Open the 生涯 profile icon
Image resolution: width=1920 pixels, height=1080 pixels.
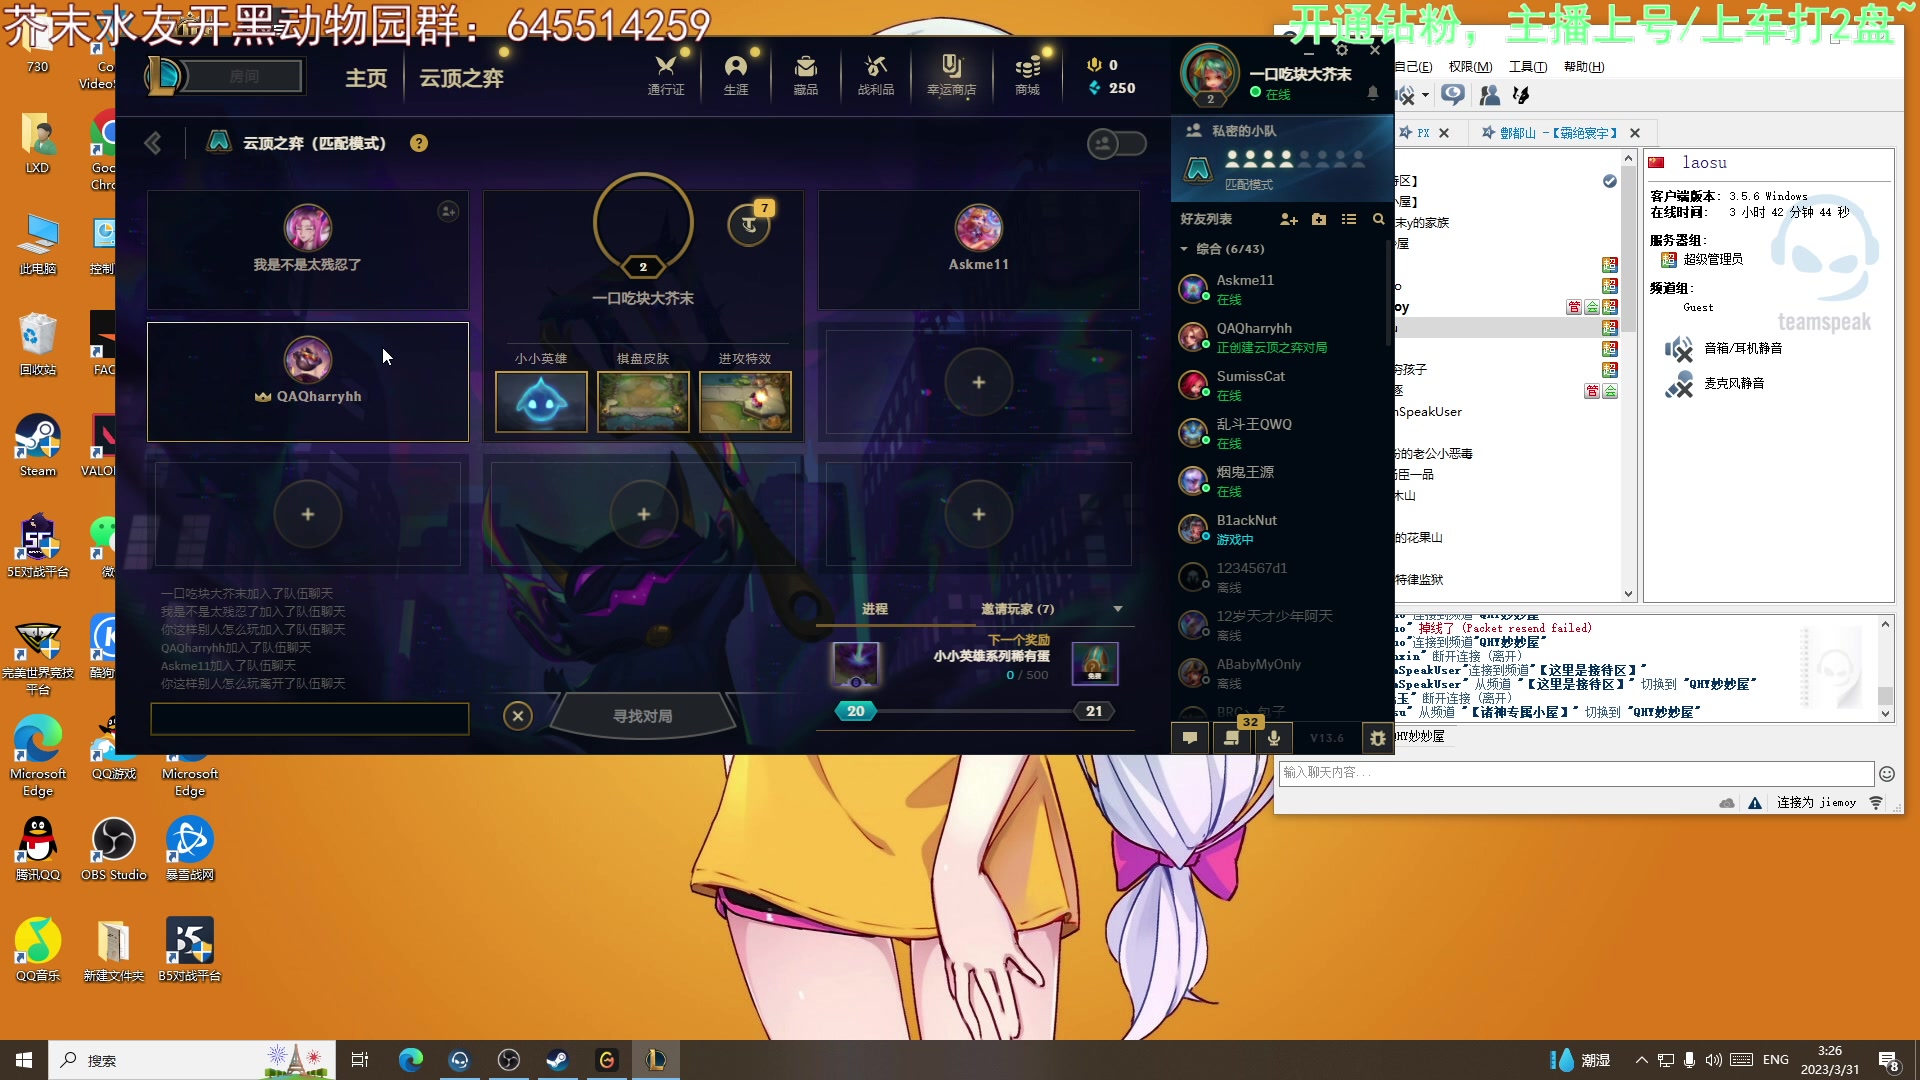click(x=736, y=75)
